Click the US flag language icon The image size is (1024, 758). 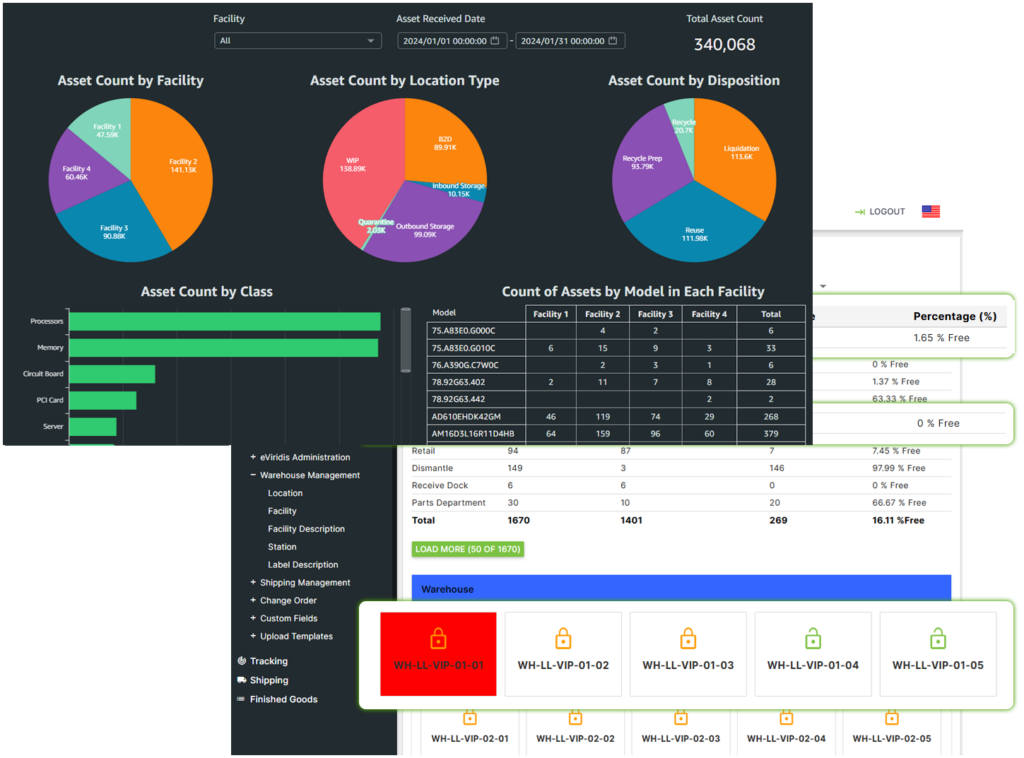coord(931,211)
